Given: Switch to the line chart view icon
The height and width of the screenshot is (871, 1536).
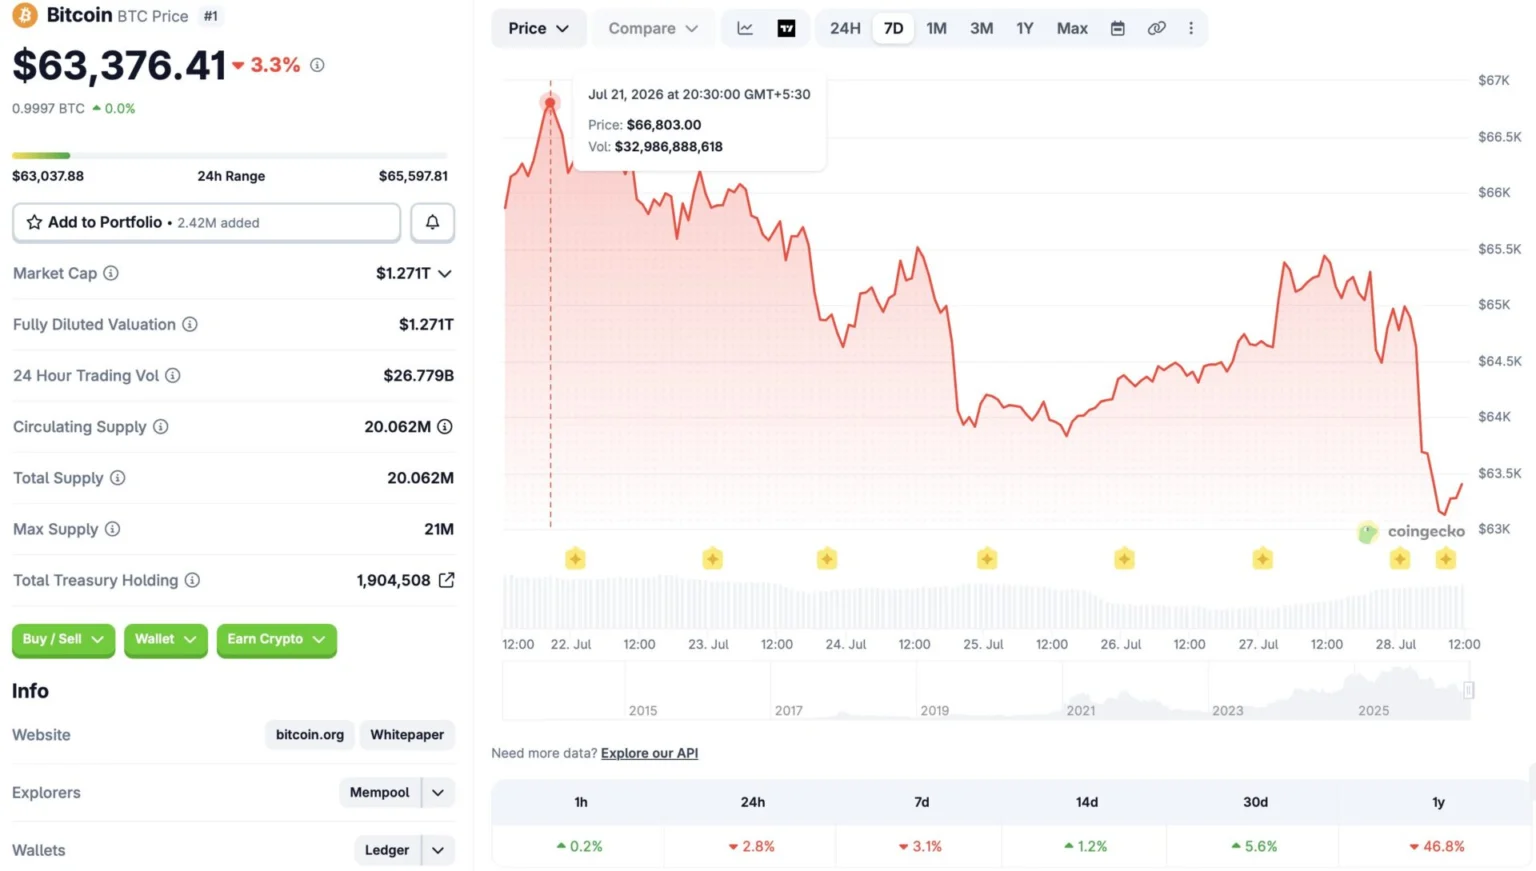Looking at the screenshot, I should (x=745, y=28).
